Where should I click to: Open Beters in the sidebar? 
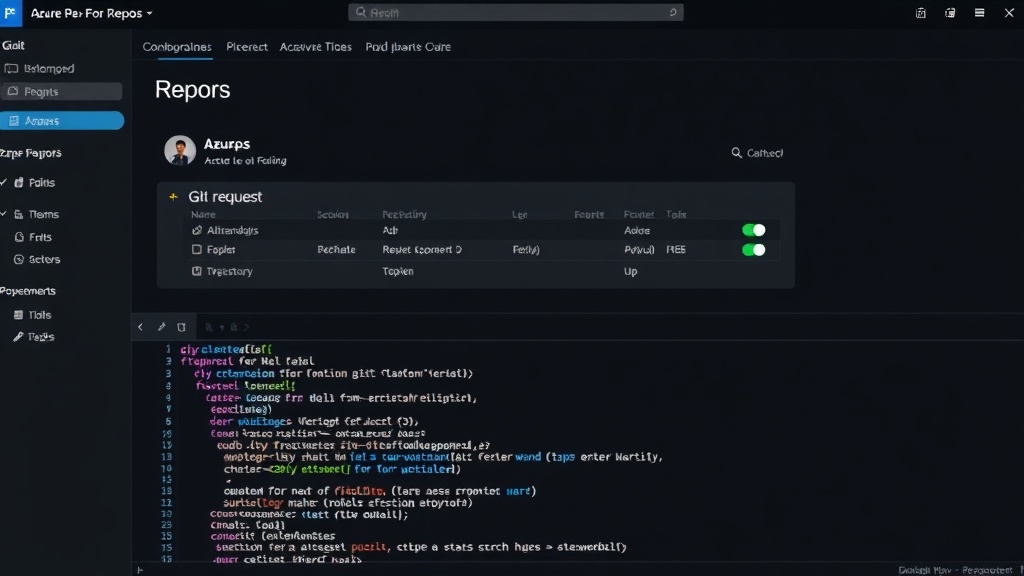[44, 259]
